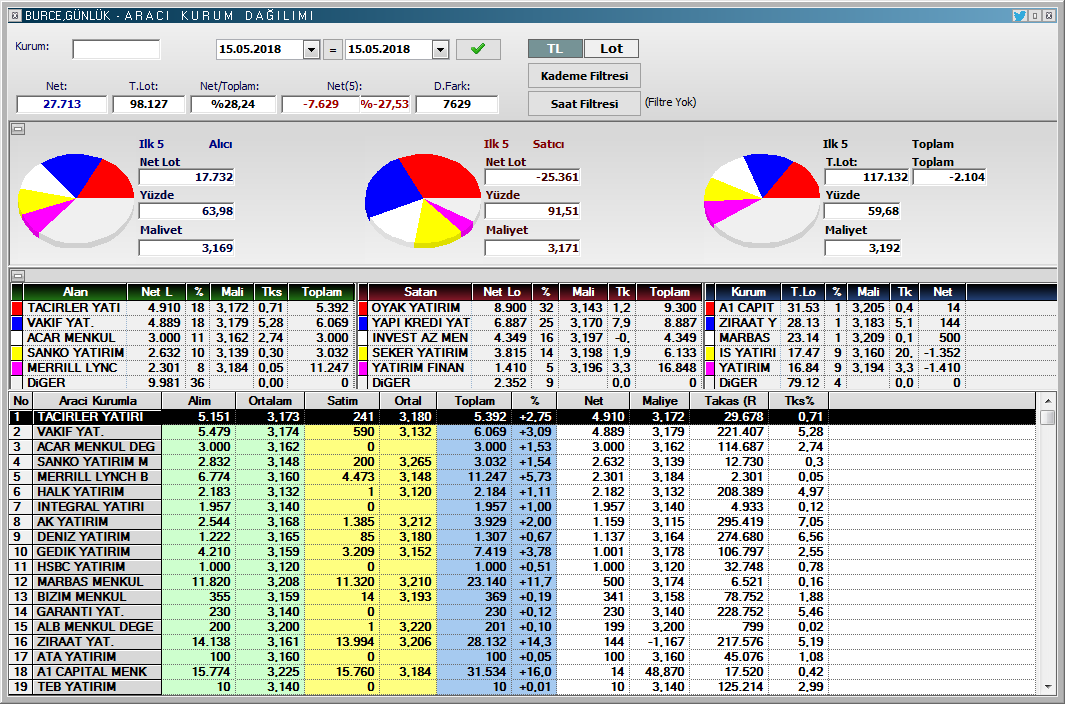
Task: Click red swatch next to A1 CAPIT
Action: 710,308
